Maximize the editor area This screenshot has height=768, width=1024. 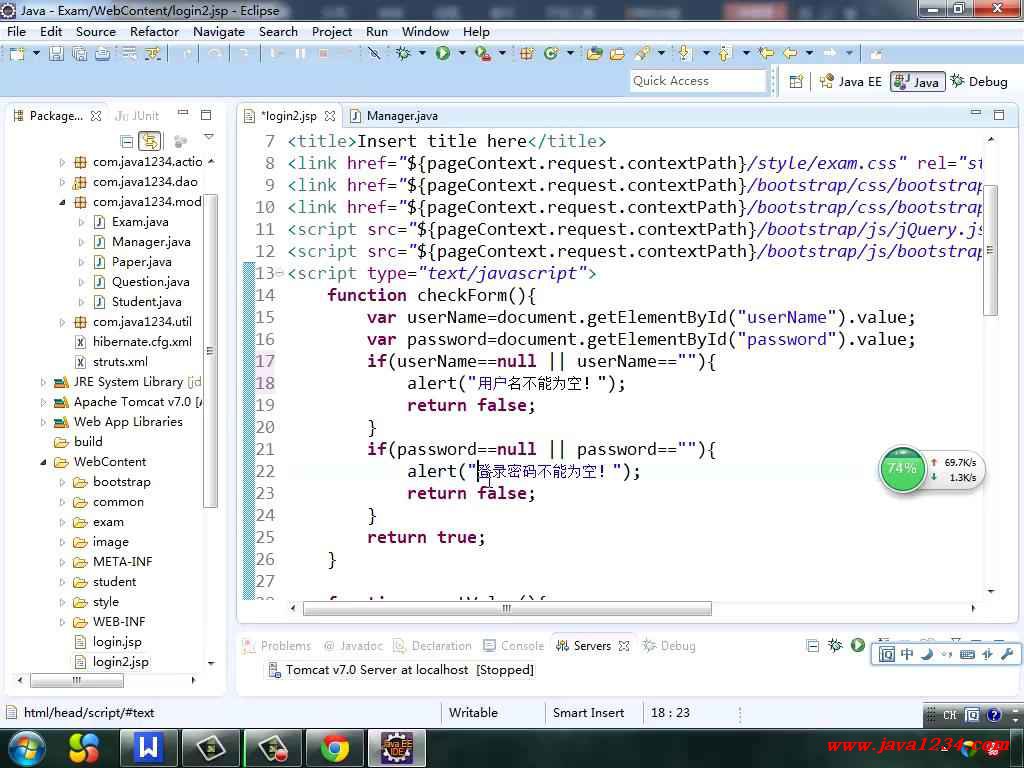(x=999, y=115)
